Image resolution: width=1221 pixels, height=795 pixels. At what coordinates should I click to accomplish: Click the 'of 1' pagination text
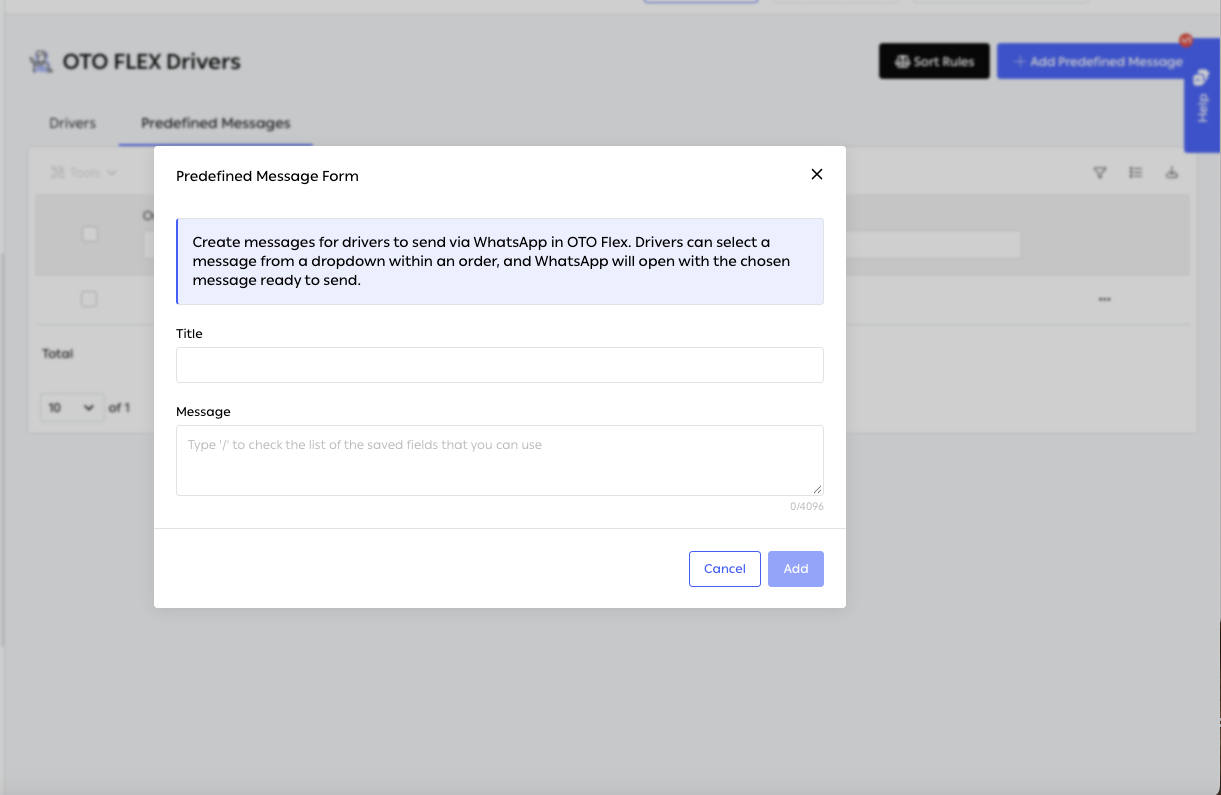119,407
